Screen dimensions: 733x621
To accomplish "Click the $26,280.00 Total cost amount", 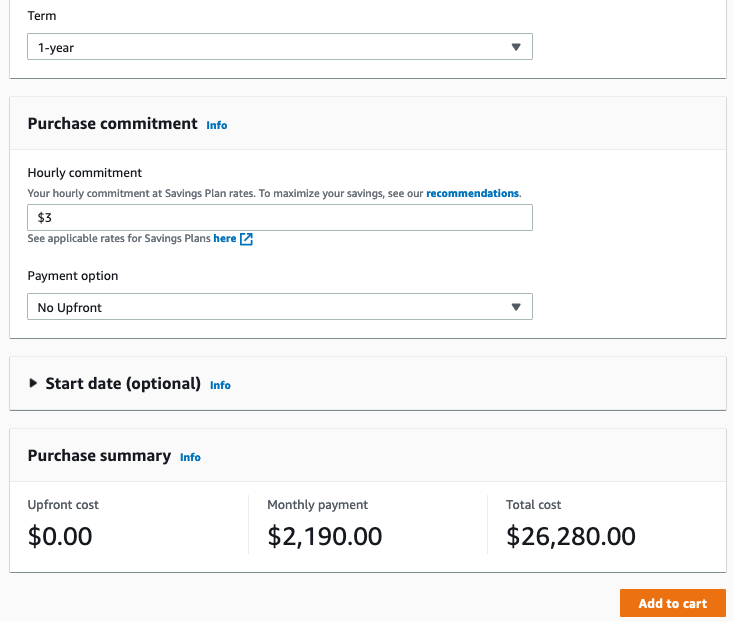I will click(x=571, y=536).
